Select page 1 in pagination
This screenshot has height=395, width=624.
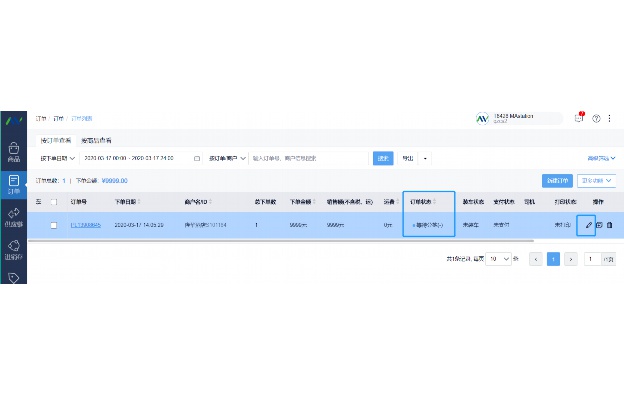coord(553,259)
